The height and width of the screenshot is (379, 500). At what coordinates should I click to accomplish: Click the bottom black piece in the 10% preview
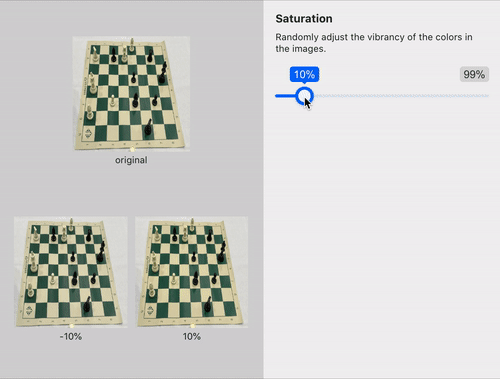[208, 304]
